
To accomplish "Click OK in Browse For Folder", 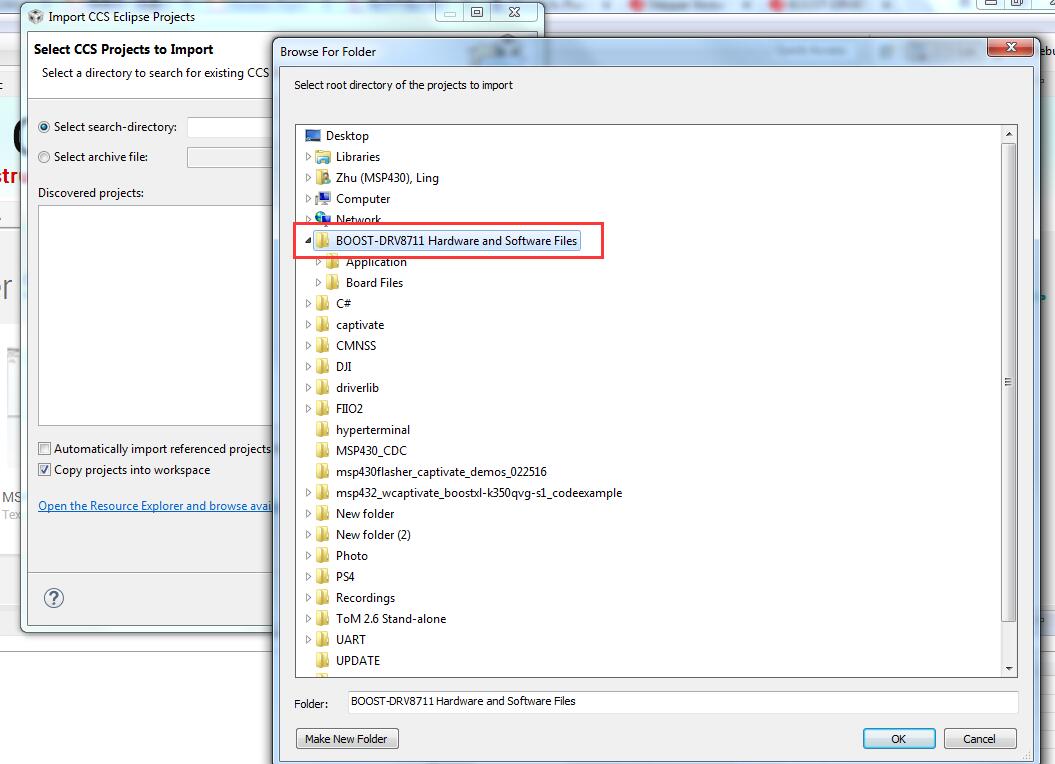I will pyautogui.click(x=899, y=738).
